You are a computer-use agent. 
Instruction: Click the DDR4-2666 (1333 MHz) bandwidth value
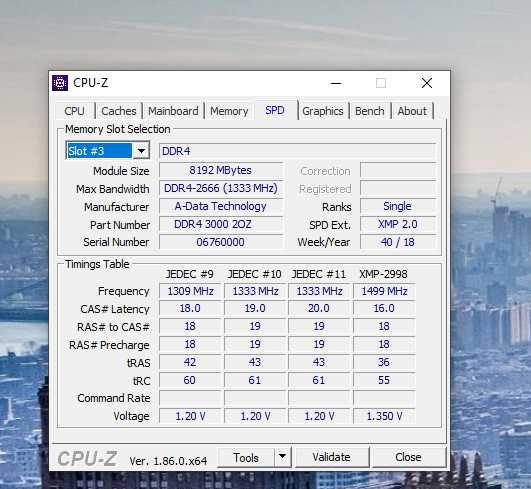pyautogui.click(x=220, y=188)
